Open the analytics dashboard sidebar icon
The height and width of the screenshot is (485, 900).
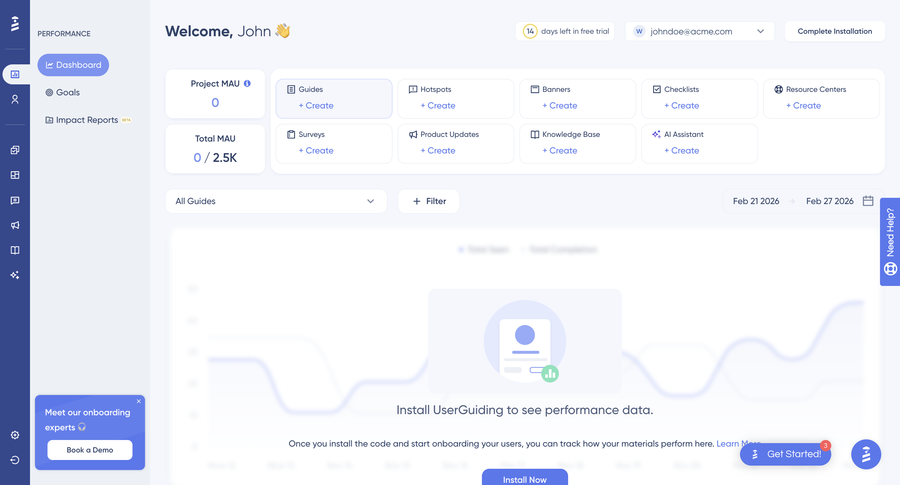tap(15, 74)
